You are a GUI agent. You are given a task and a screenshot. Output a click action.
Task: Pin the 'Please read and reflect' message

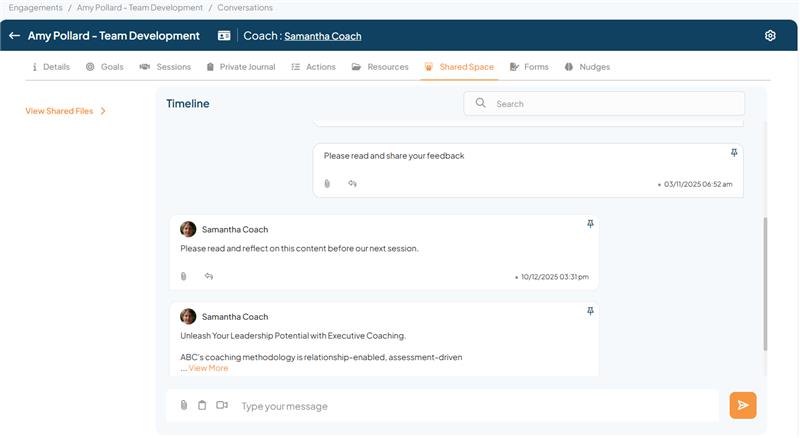590,224
